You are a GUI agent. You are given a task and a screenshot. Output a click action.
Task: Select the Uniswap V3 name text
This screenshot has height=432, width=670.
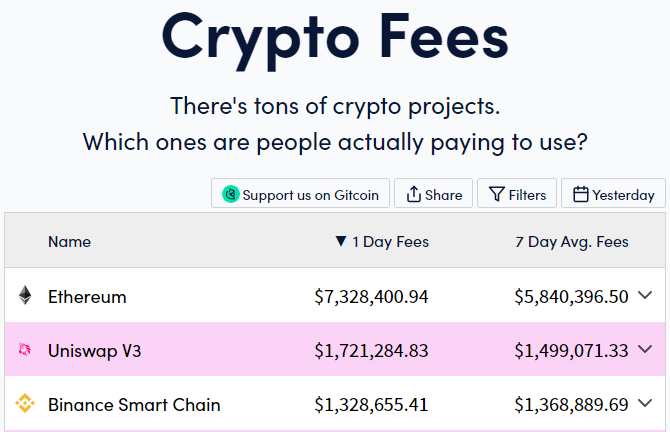pyautogui.click(x=96, y=350)
